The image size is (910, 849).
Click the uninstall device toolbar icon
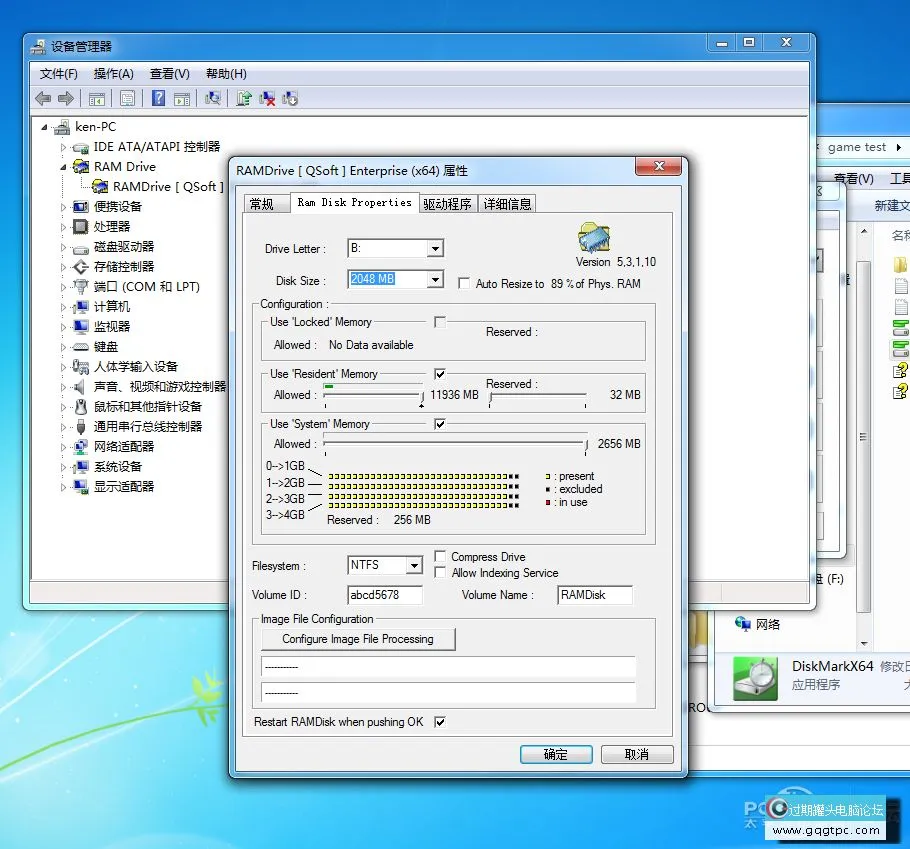coord(267,98)
